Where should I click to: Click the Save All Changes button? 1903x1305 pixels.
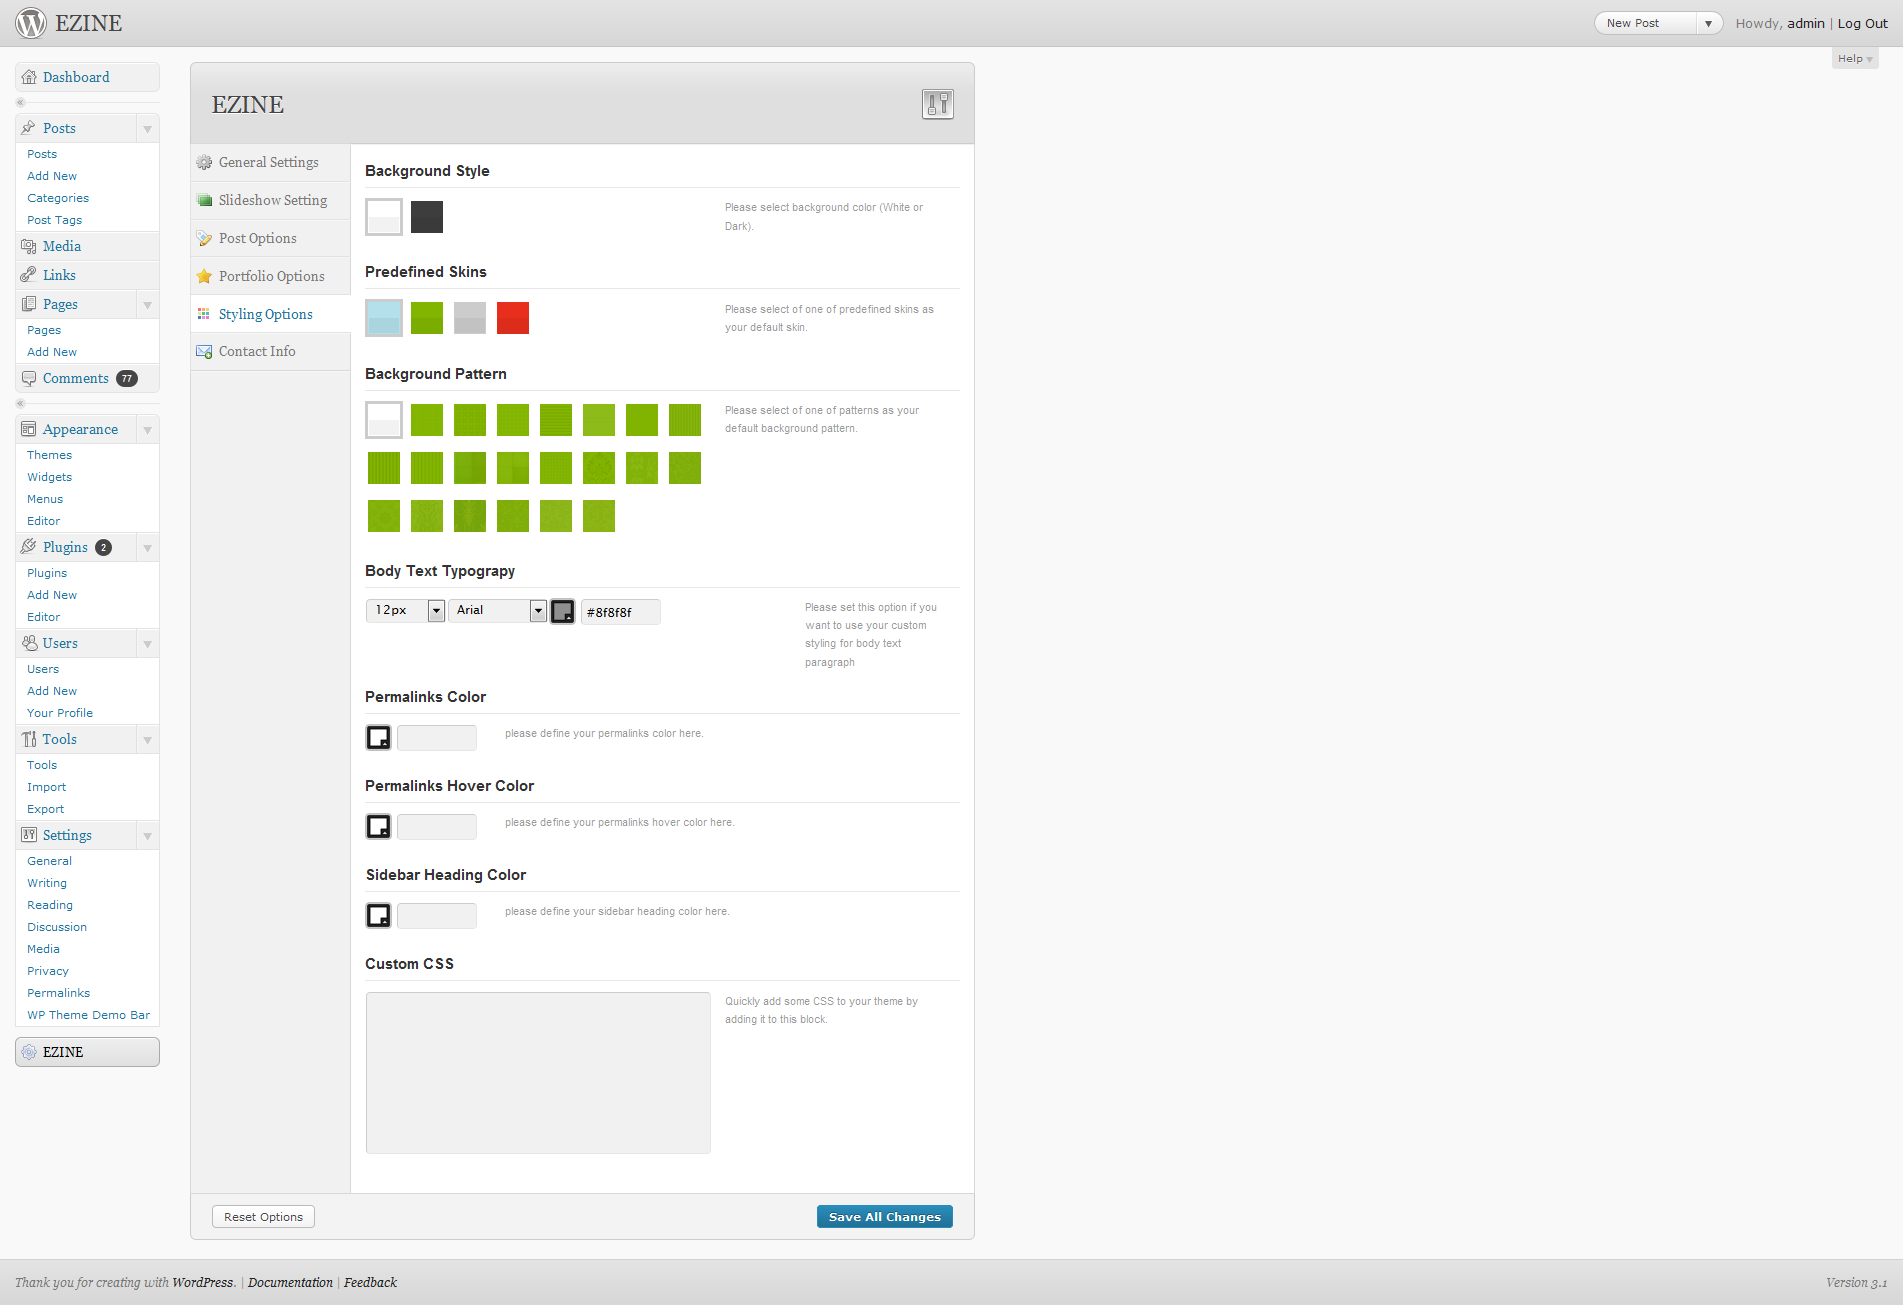click(884, 1217)
